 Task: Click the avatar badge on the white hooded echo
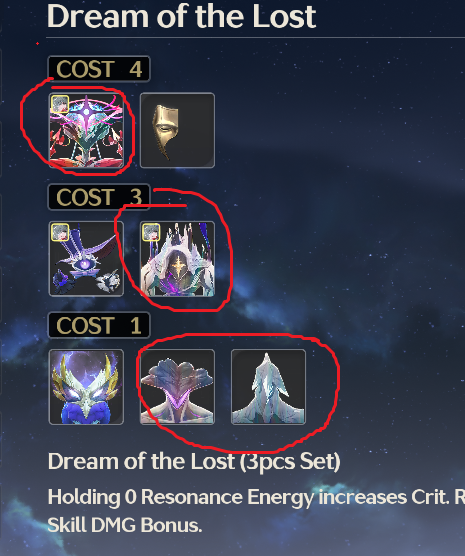[x=151, y=232]
